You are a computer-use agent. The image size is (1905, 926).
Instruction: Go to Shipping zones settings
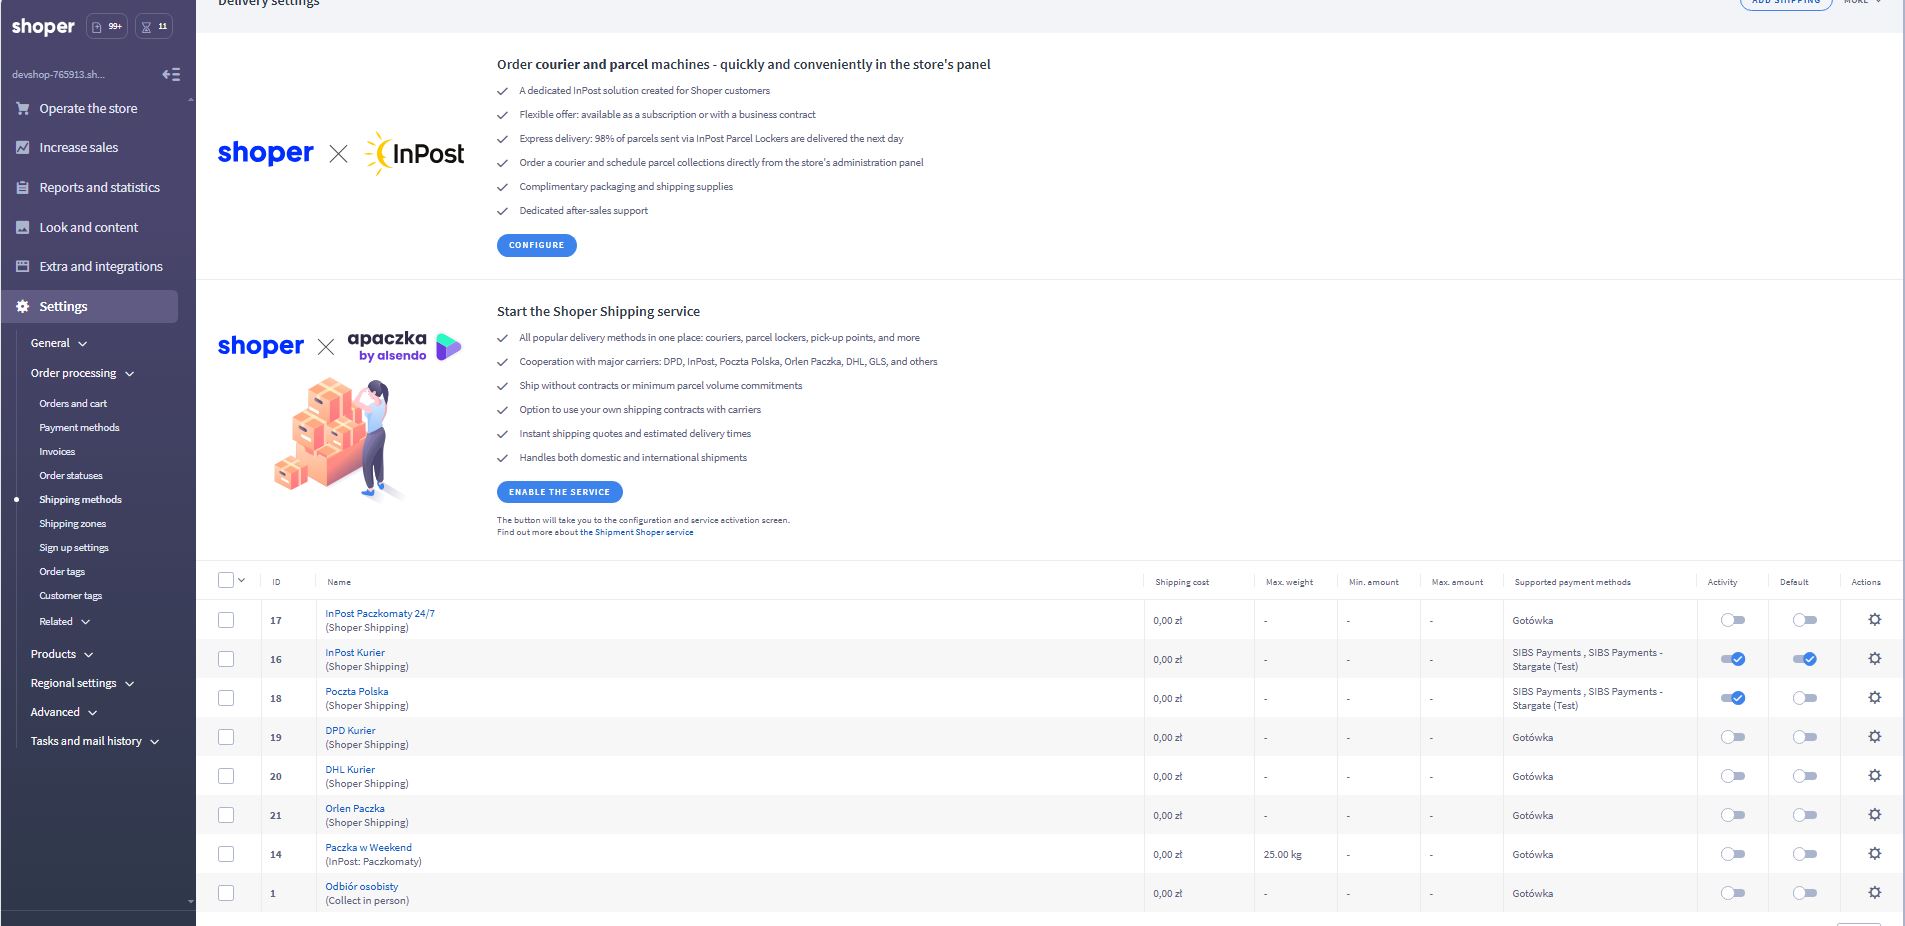(72, 523)
